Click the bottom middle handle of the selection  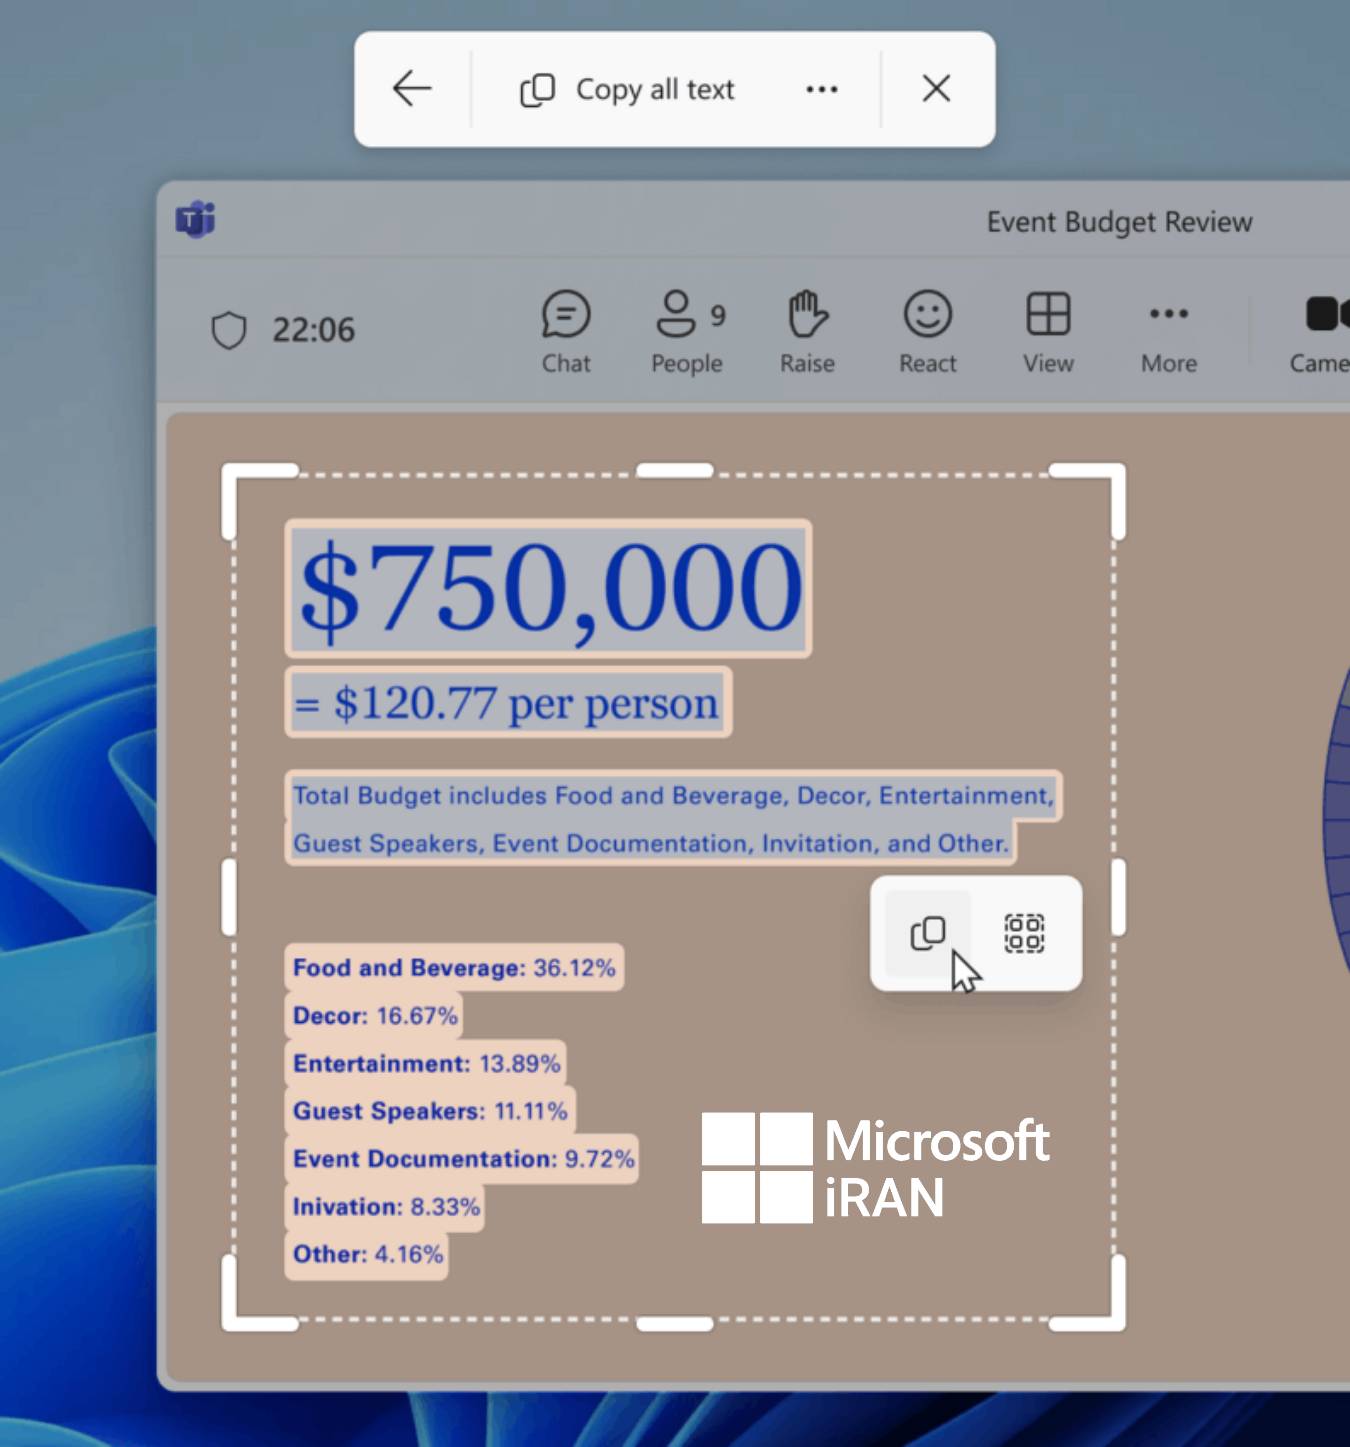pyautogui.click(x=675, y=1324)
